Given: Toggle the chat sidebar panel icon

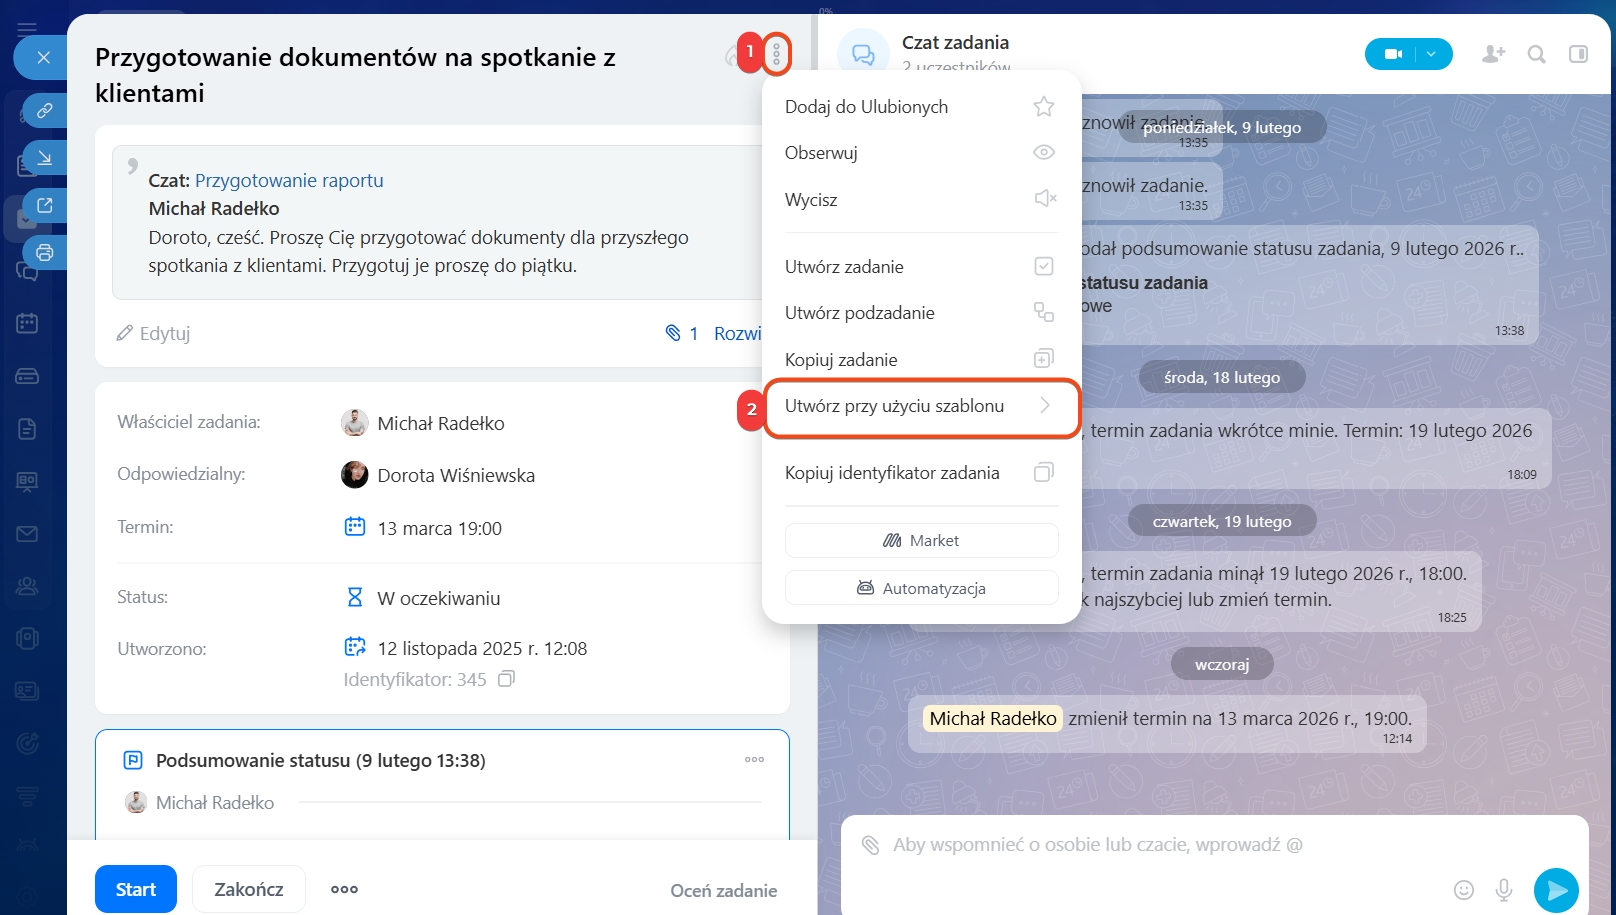Looking at the screenshot, I should click(x=1578, y=54).
